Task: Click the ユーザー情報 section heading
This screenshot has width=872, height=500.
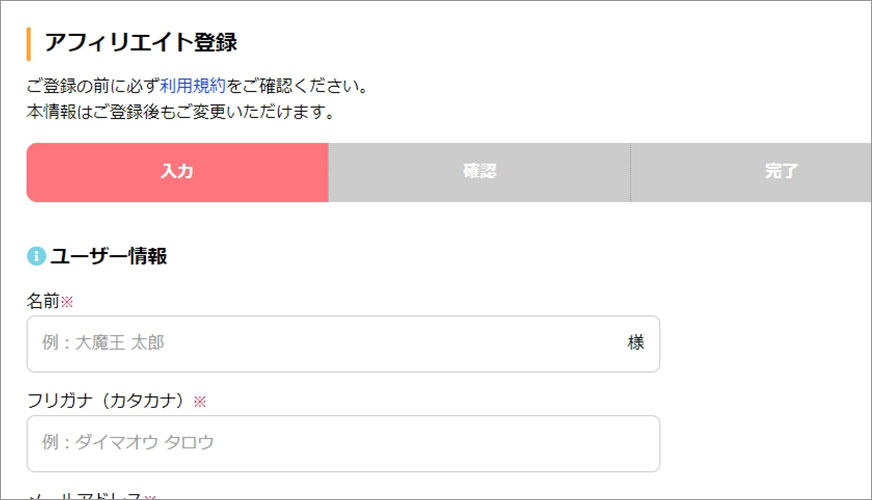Action: (x=108, y=256)
